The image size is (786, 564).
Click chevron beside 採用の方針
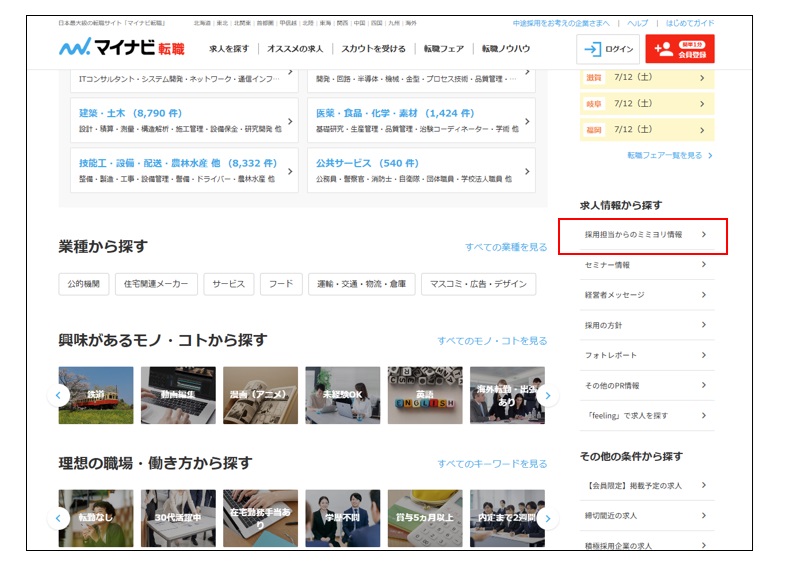click(704, 325)
